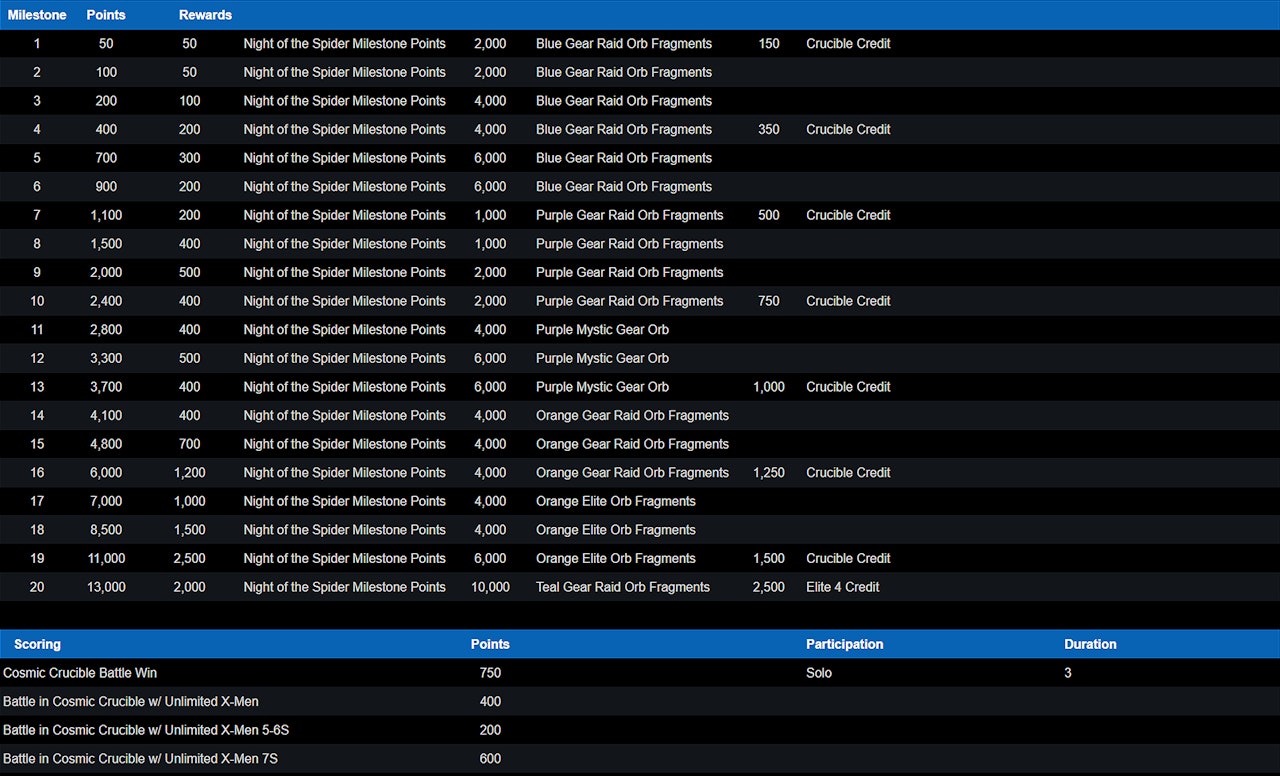Click the 2,500 milestone points reward in row 19
This screenshot has width=1280, height=776.
190,558
